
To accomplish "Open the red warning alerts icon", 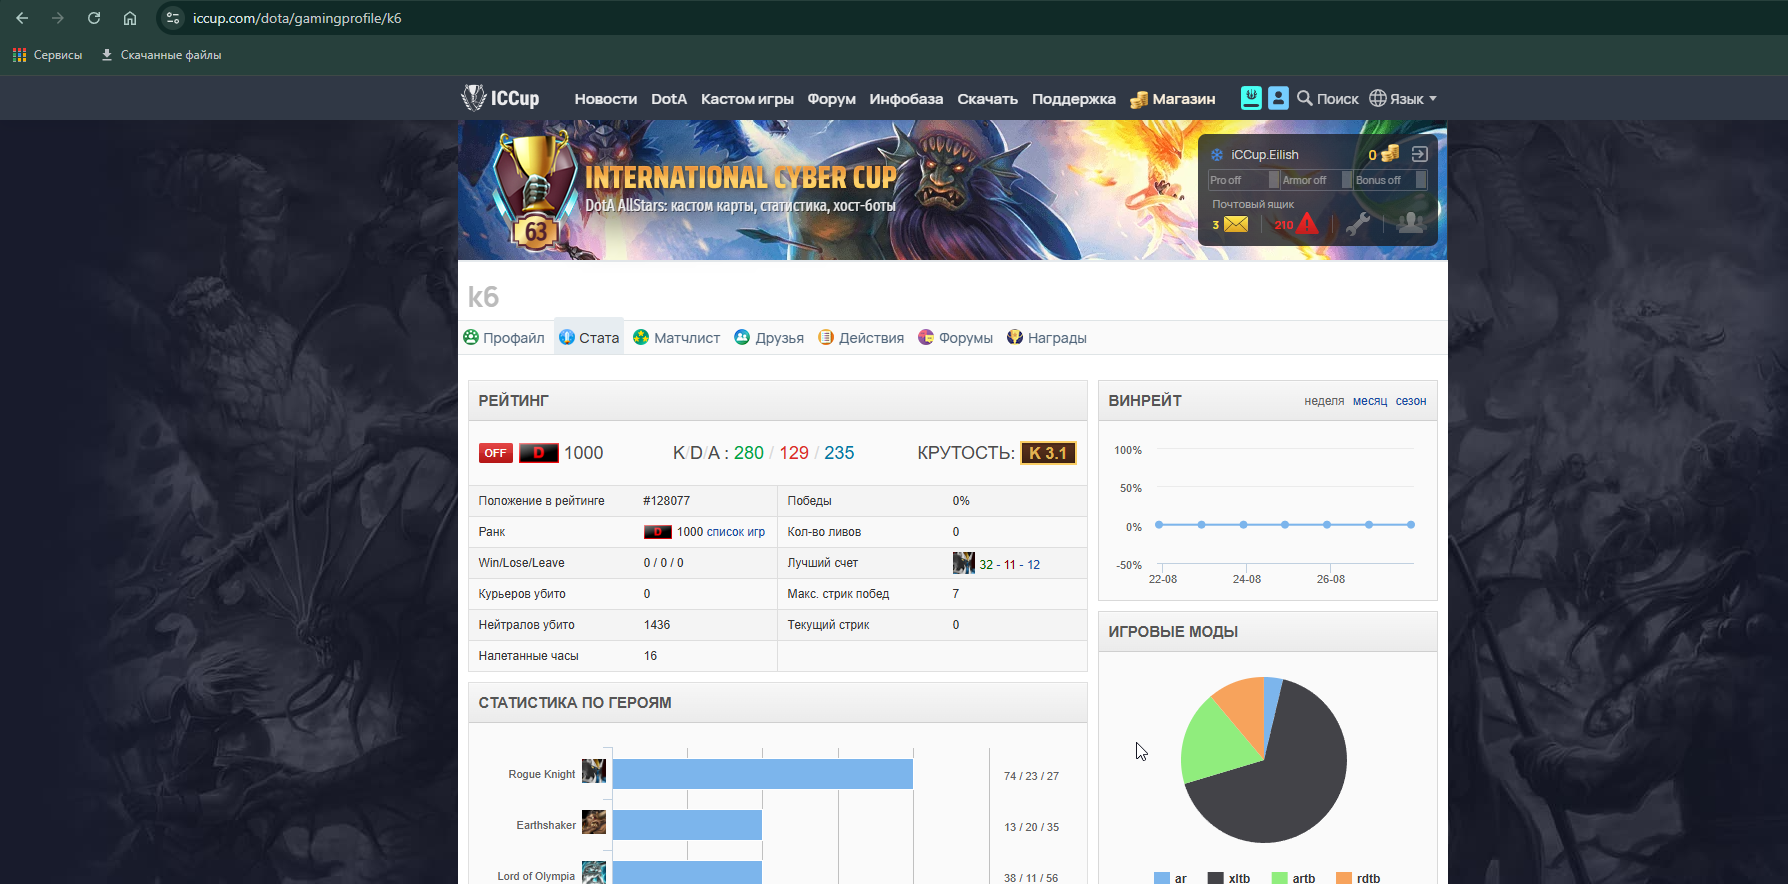I will pyautogui.click(x=1307, y=223).
